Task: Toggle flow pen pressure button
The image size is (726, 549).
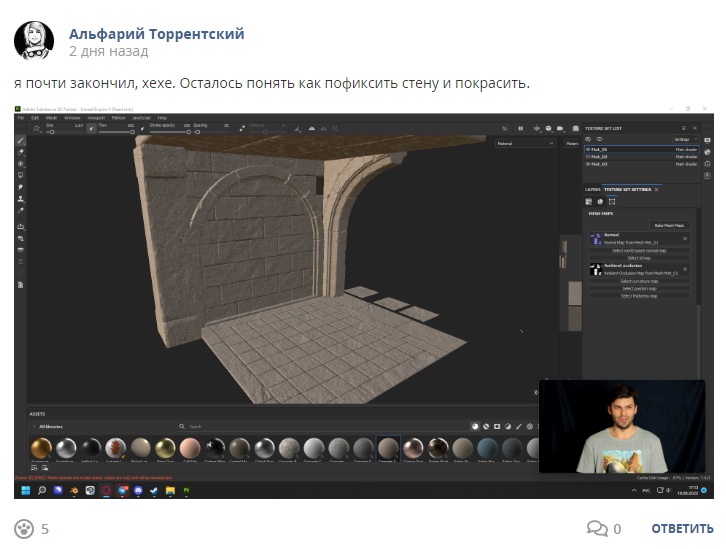Action: click(143, 128)
